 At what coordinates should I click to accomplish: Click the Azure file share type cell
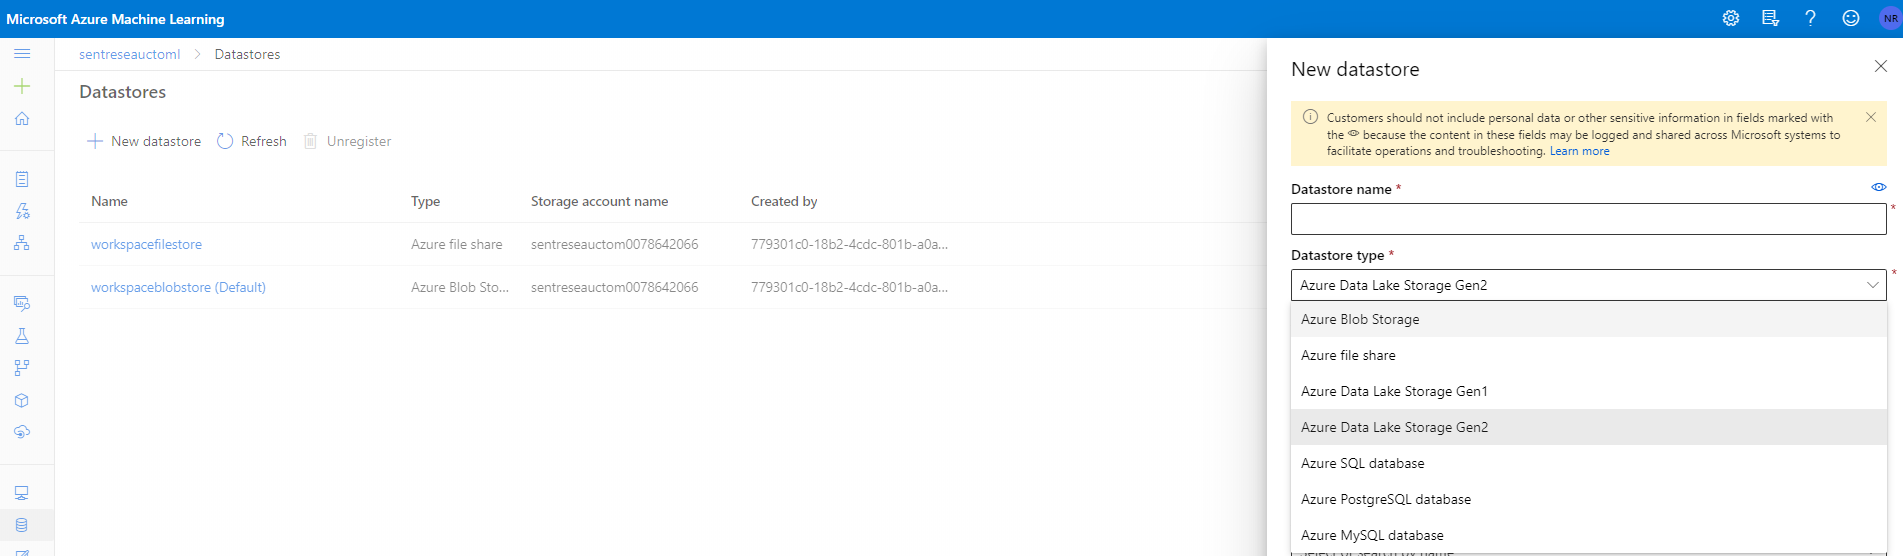456,244
